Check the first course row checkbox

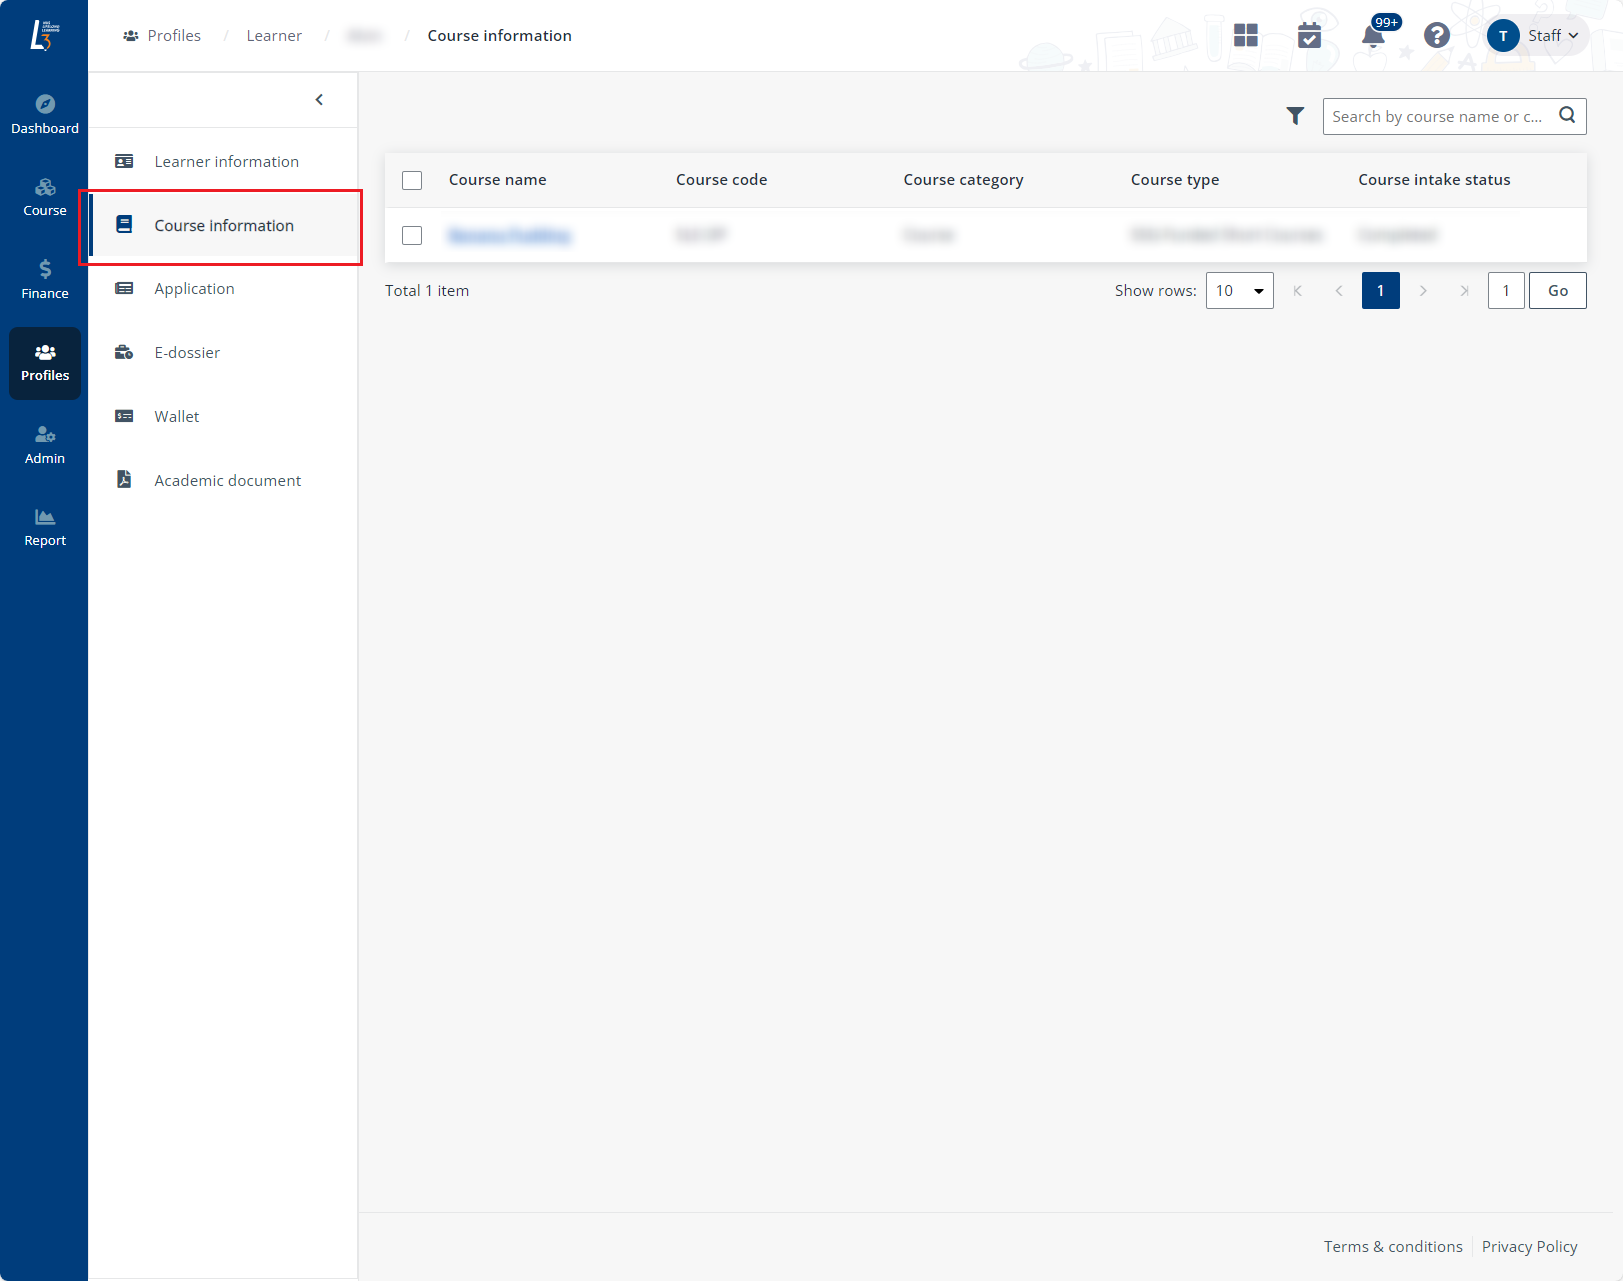click(x=412, y=235)
